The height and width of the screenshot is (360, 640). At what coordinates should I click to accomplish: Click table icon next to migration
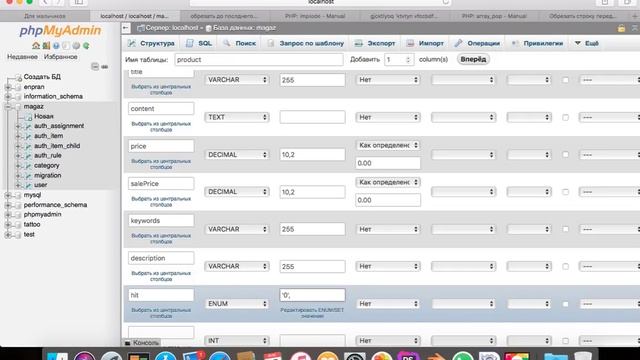28,176
